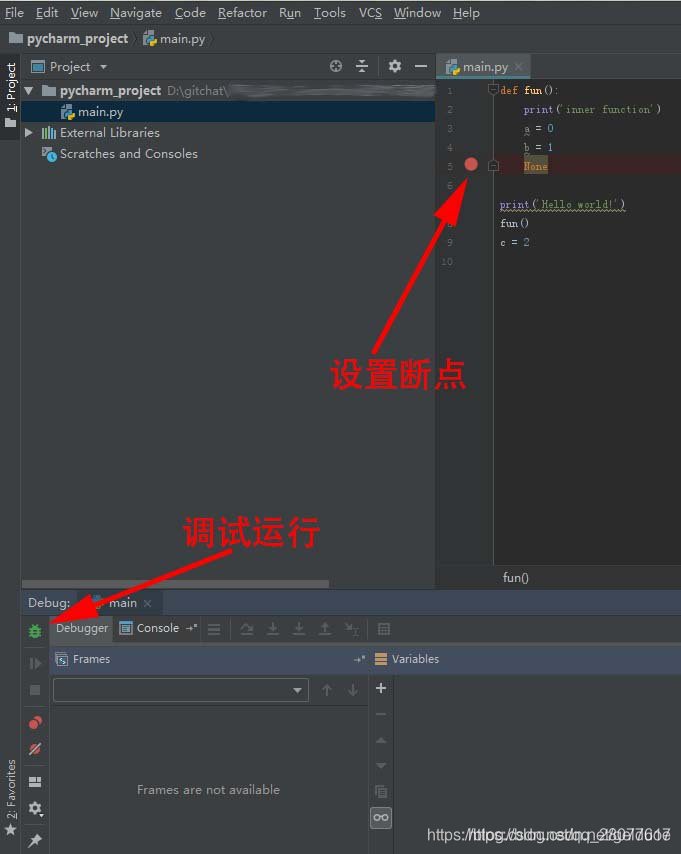Click Run to Cursor icon
This screenshot has width=681, height=854.
click(x=351, y=629)
